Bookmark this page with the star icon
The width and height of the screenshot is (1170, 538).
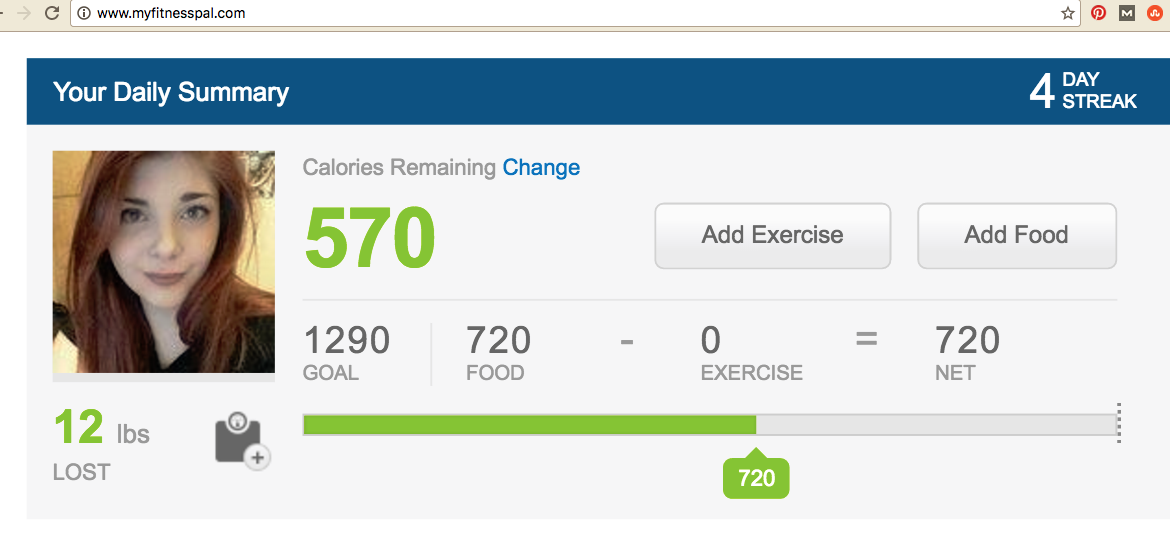tap(1068, 14)
